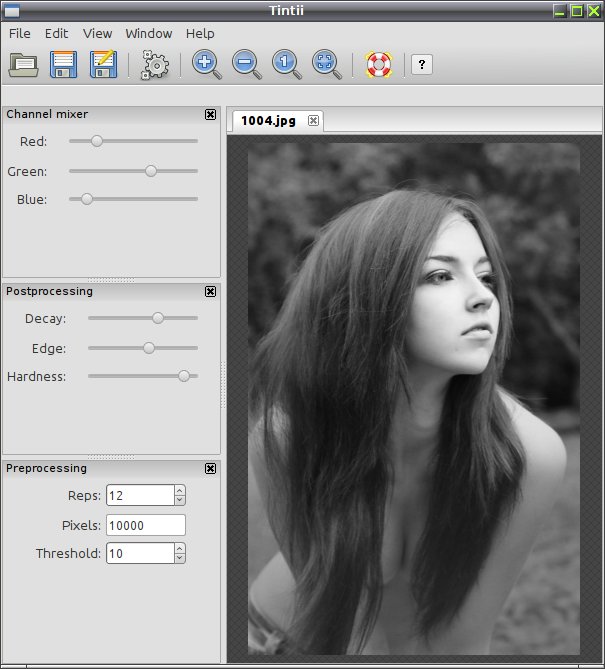Click the question mark About button
605x669 pixels.
coord(422,65)
